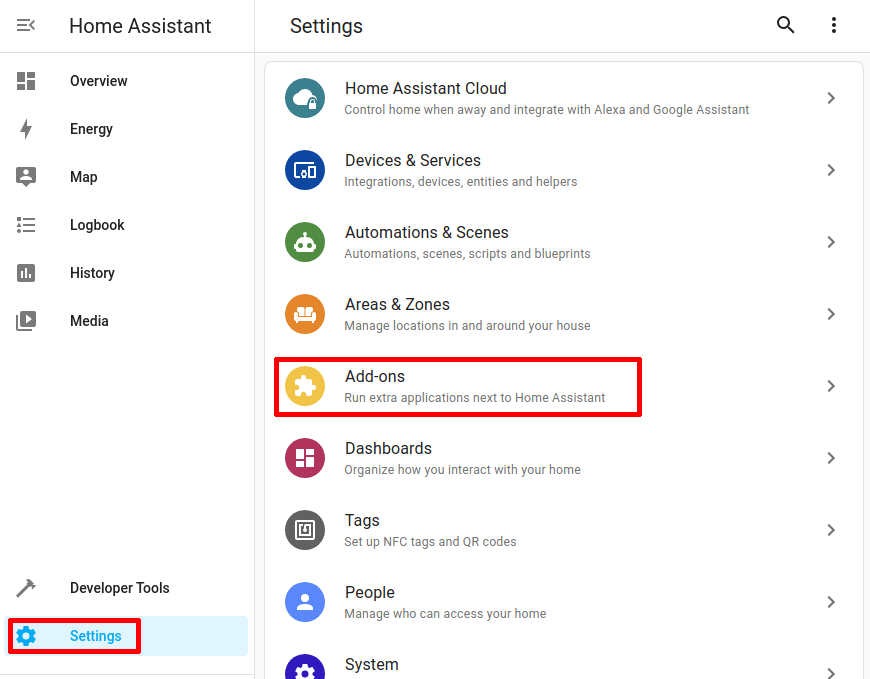Image resolution: width=870 pixels, height=679 pixels.
Task: Click the Add-ons puzzle piece icon
Action: tap(305, 386)
